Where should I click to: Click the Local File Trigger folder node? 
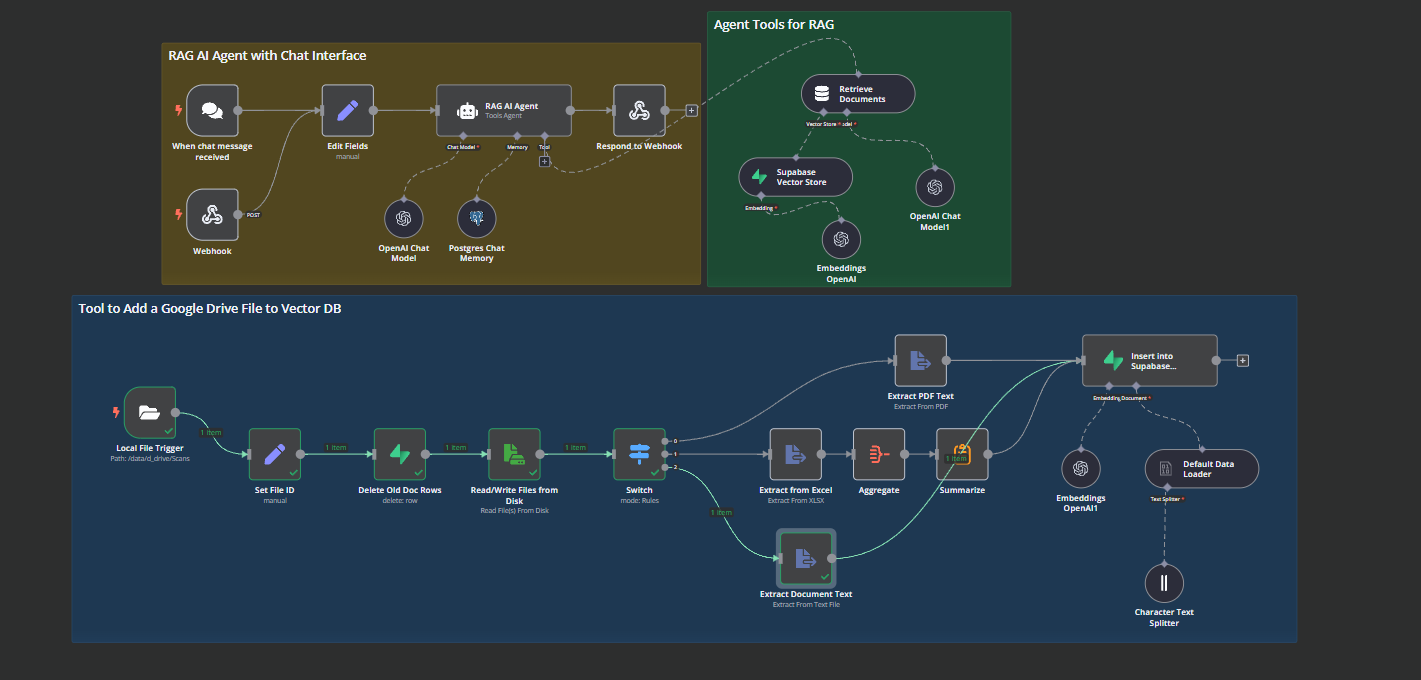coord(149,412)
